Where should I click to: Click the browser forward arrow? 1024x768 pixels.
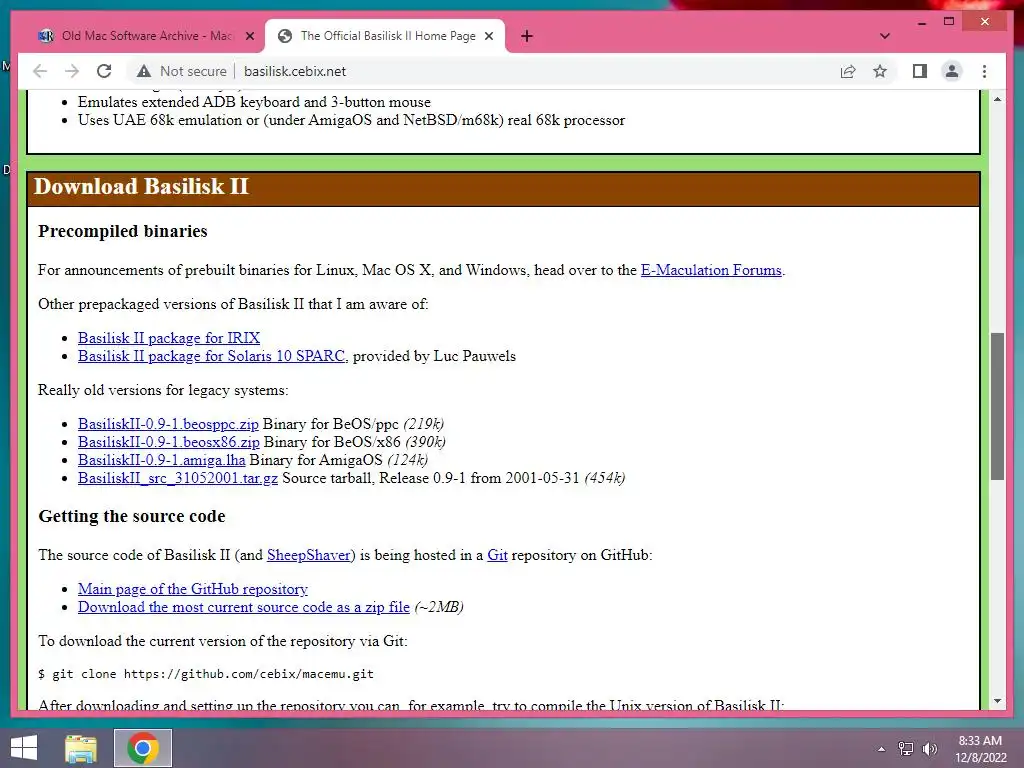tap(72, 71)
